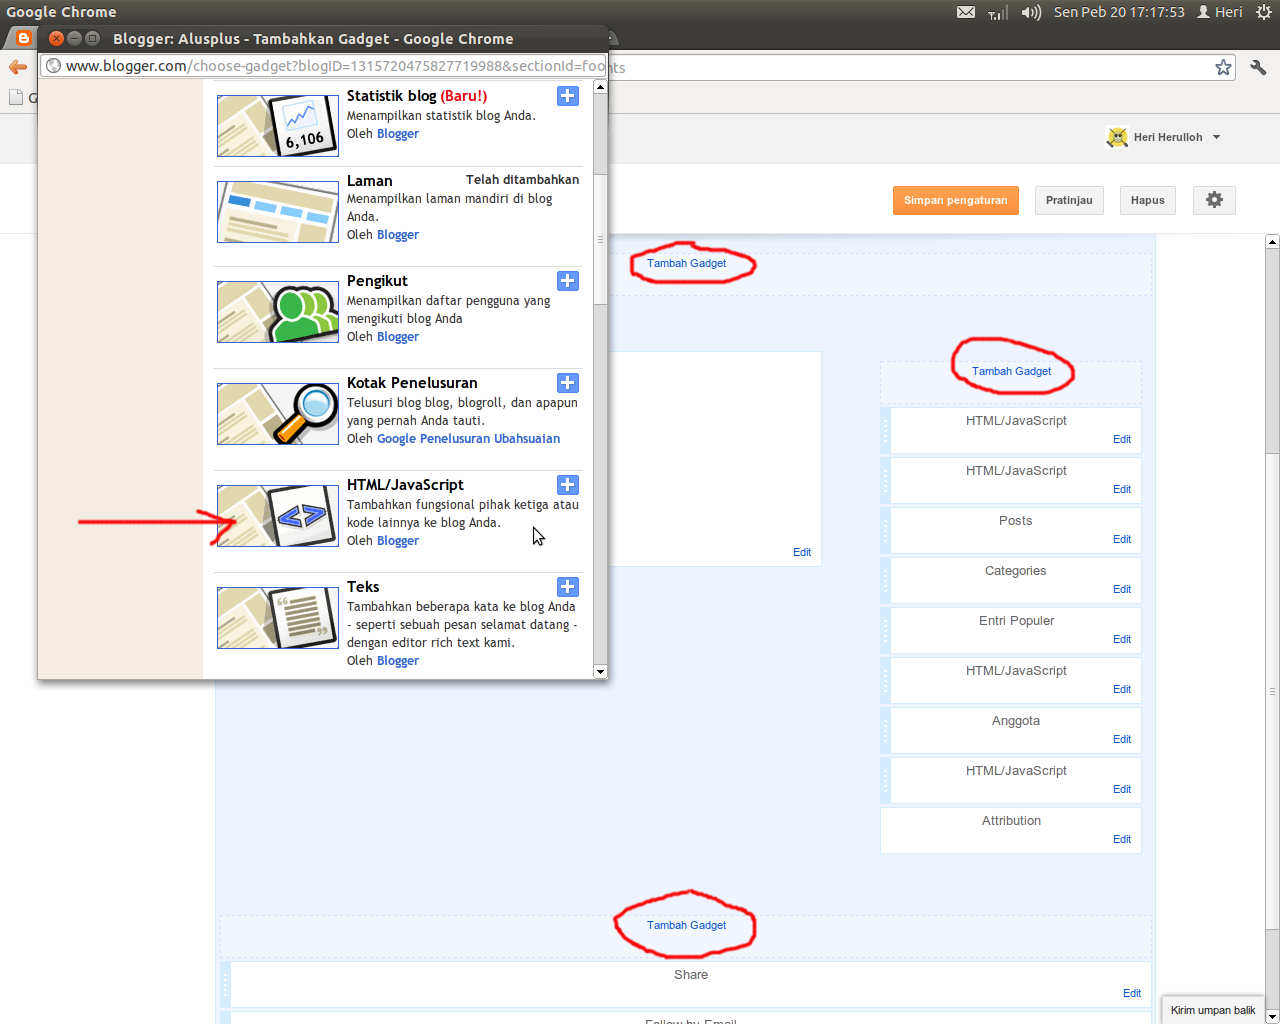Screen dimensions: 1280x1024
Task: Click the Posts gadget box
Action: click(x=1011, y=530)
